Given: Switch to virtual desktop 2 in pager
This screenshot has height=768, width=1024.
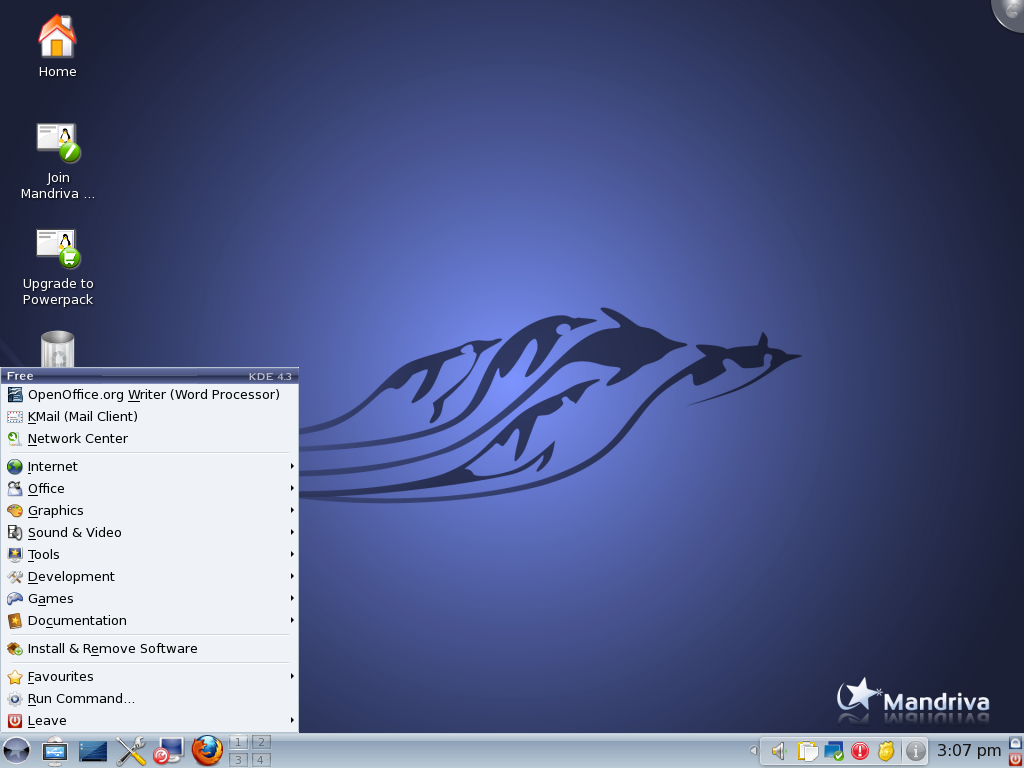Looking at the screenshot, I should pos(261,742).
